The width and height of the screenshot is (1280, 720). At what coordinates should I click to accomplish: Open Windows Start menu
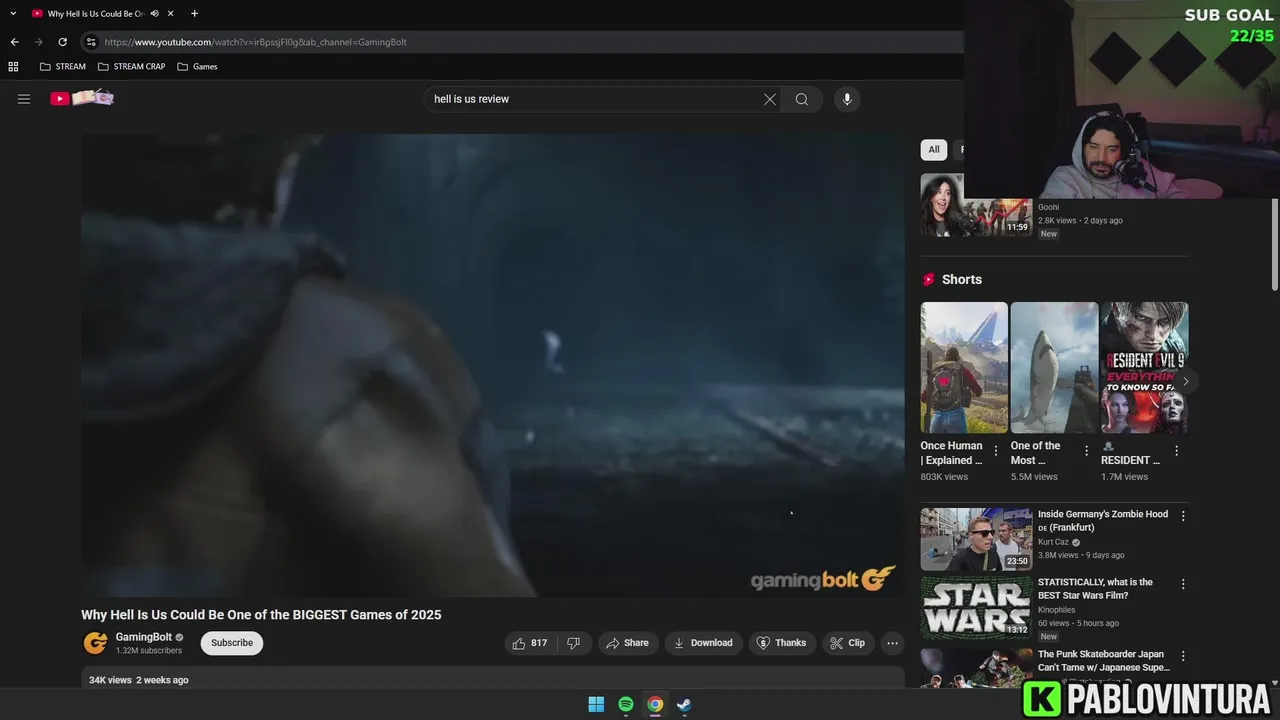[x=596, y=704]
